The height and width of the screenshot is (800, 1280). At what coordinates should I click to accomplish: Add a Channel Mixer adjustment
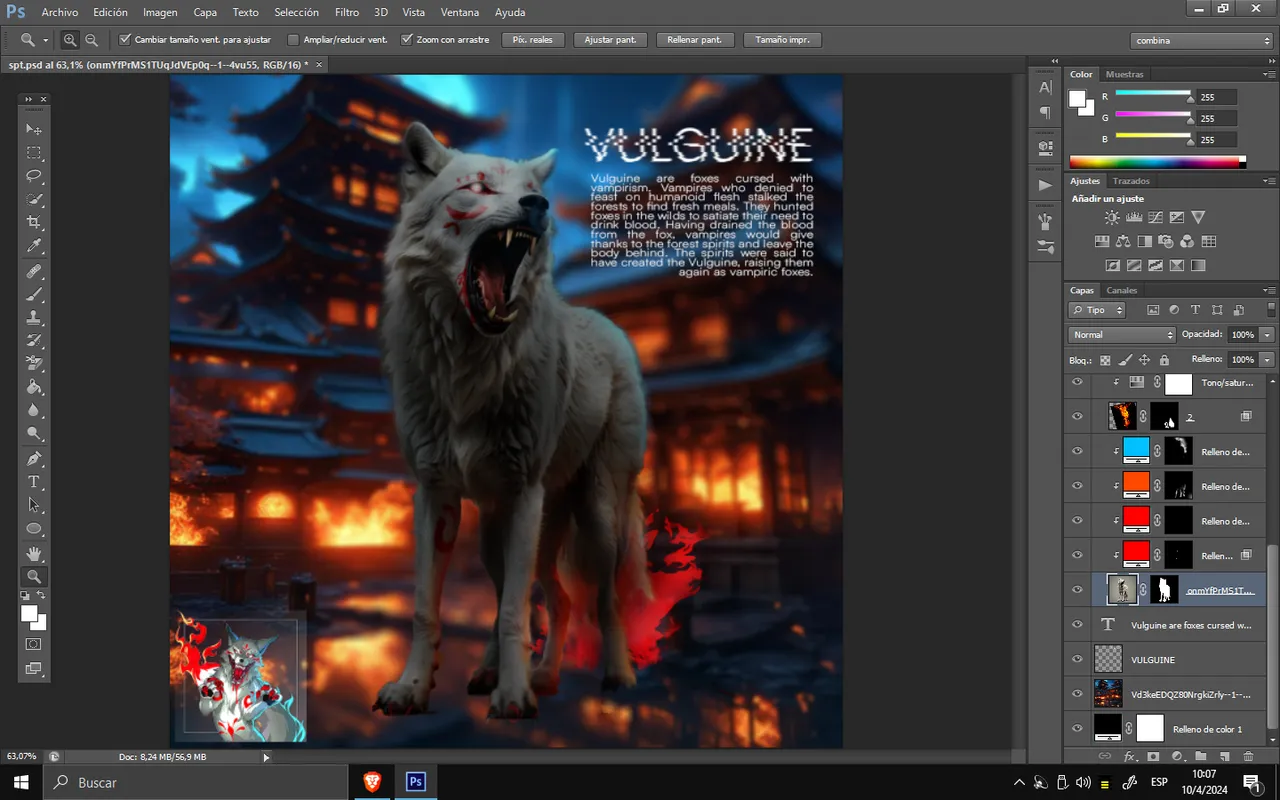click(1187, 241)
